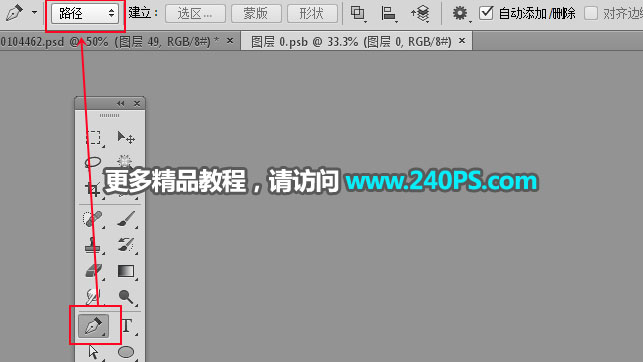Screen dimensions: 643x362
Task: Toggle the 对齐边缘 align edges checkbox
Action: click(x=591, y=13)
